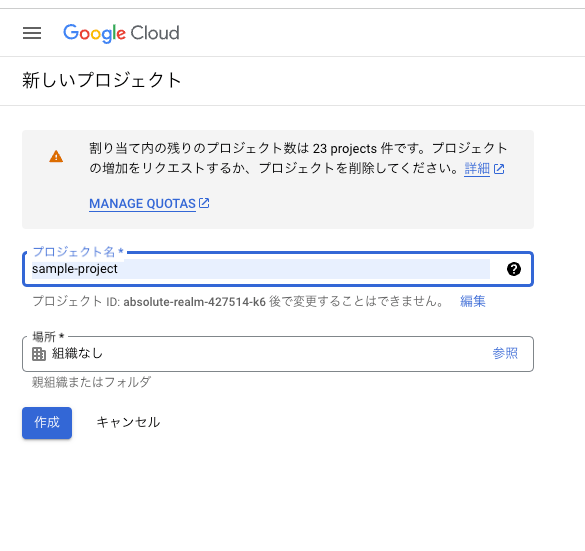585x551 pixels.
Task: Click external-link icon beside MANAGE QUOTAS
Action: click(x=204, y=203)
